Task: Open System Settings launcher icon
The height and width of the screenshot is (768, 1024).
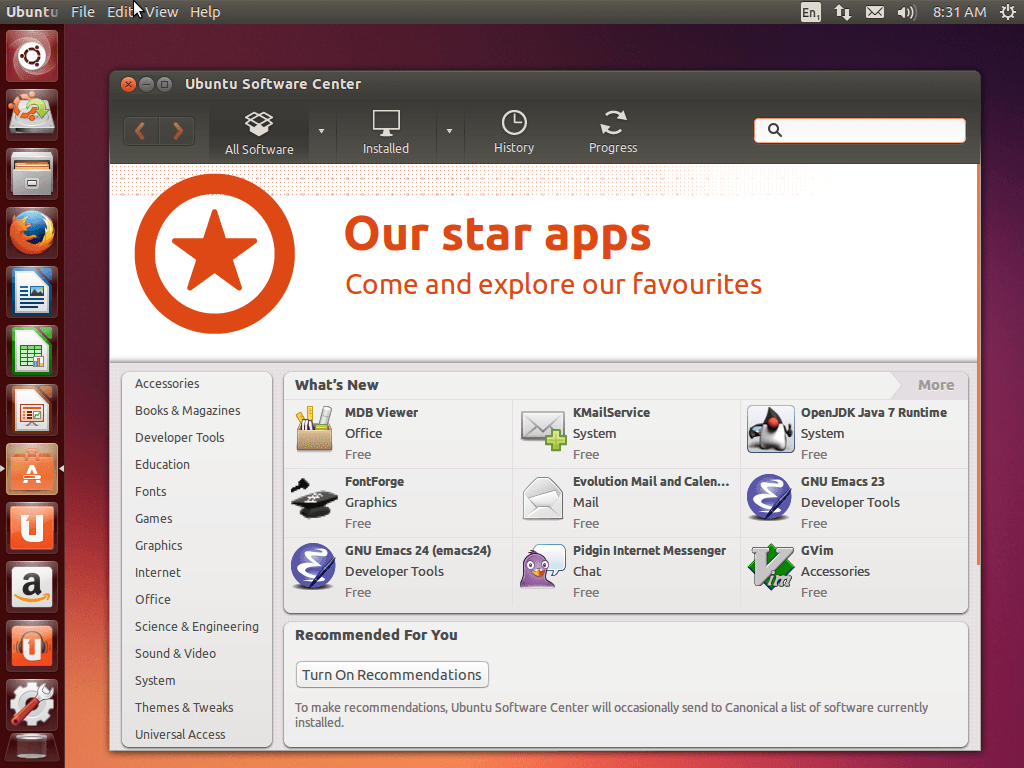Action: pos(32,705)
